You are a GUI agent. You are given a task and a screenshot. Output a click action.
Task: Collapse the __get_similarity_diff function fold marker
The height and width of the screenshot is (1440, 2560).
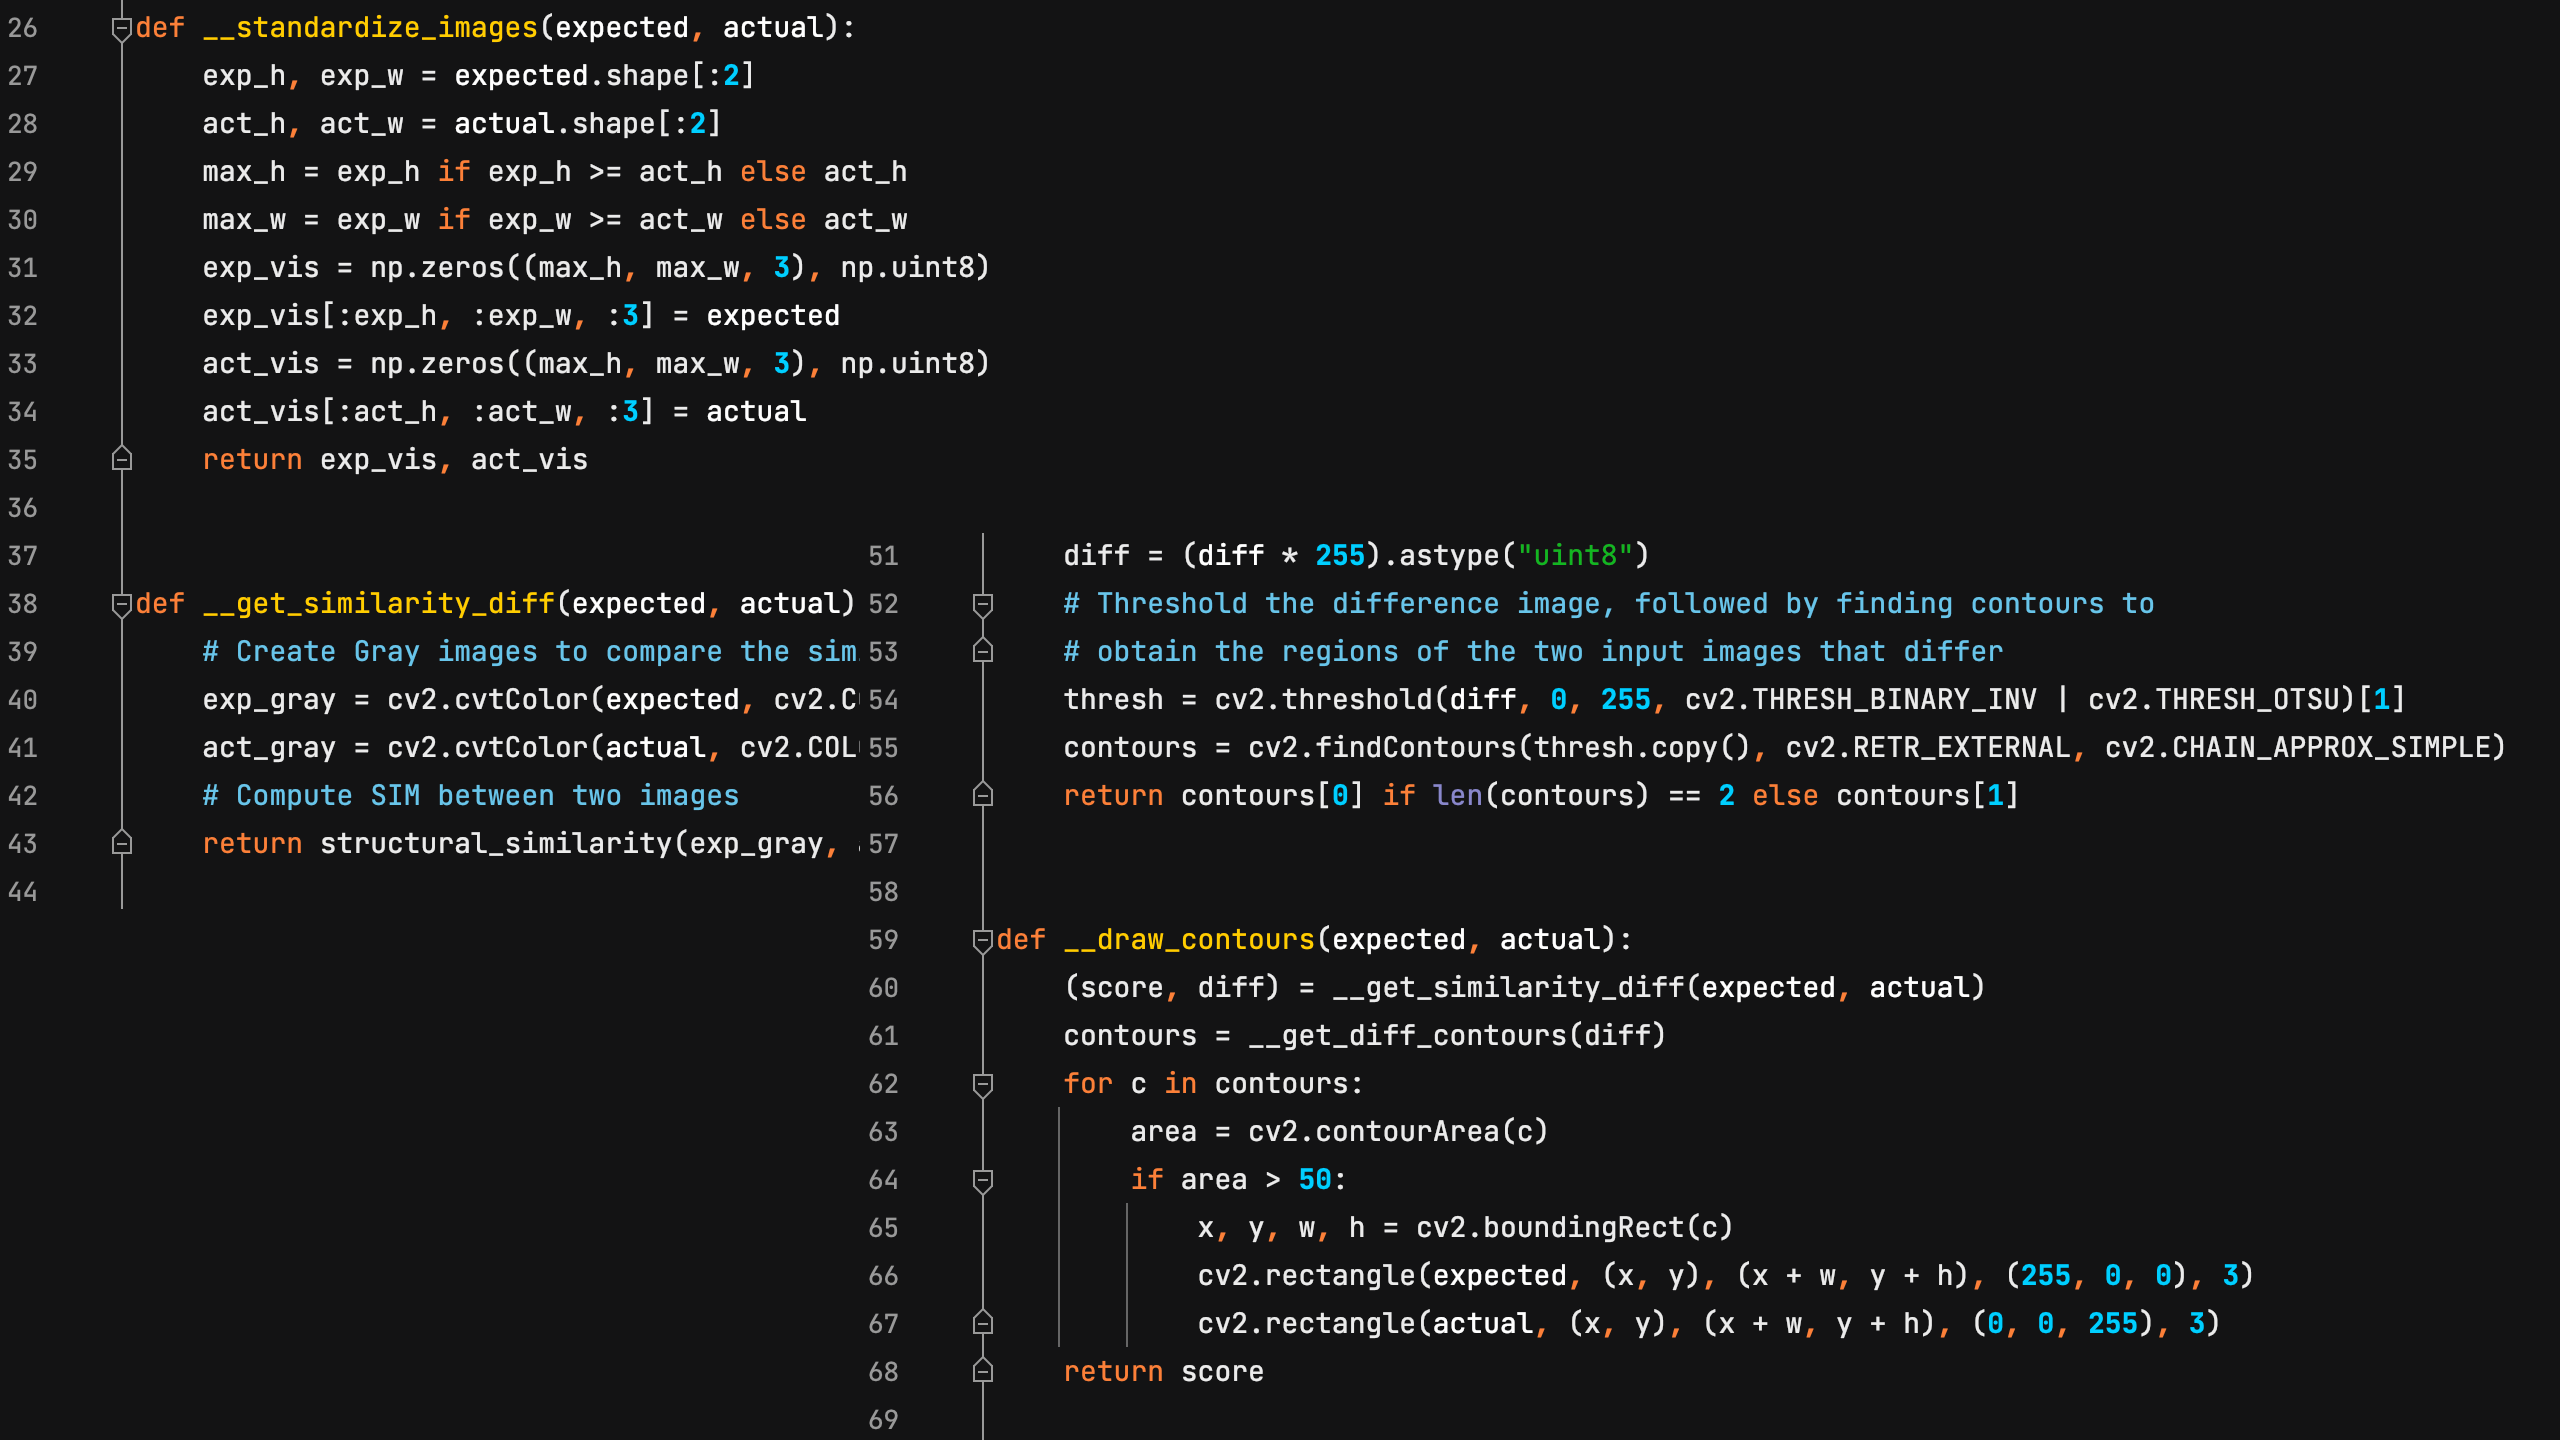[x=122, y=604]
